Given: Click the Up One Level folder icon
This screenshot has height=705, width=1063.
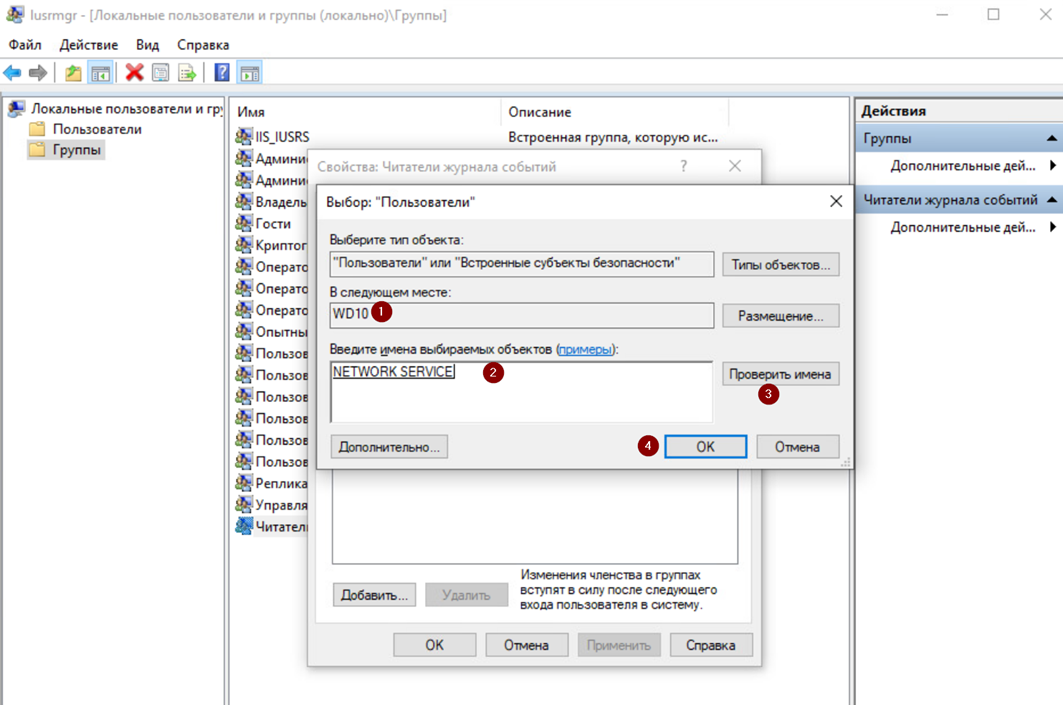Looking at the screenshot, I should (73, 73).
